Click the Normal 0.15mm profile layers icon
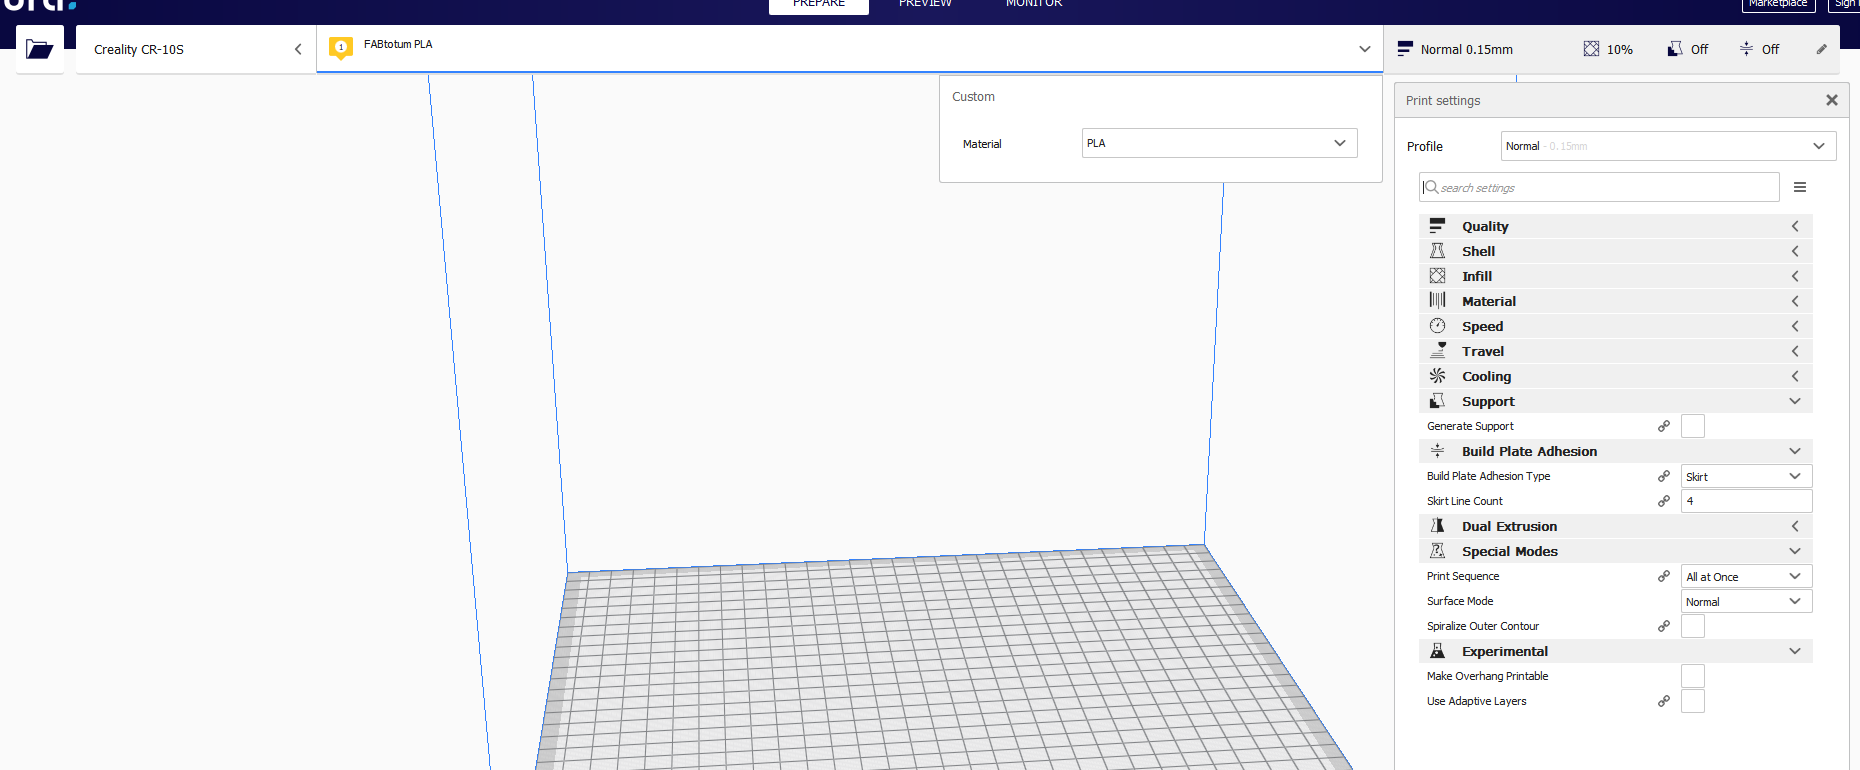 tap(1405, 49)
